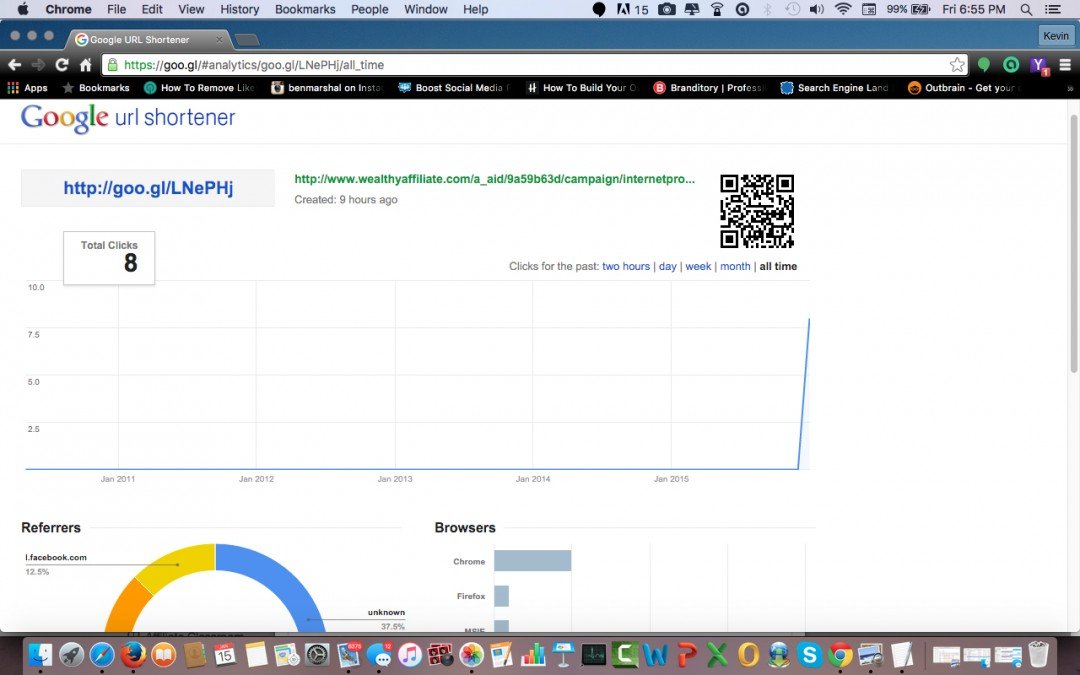The height and width of the screenshot is (675, 1080).
Task: Open the Chrome File menu
Action: coord(116,10)
